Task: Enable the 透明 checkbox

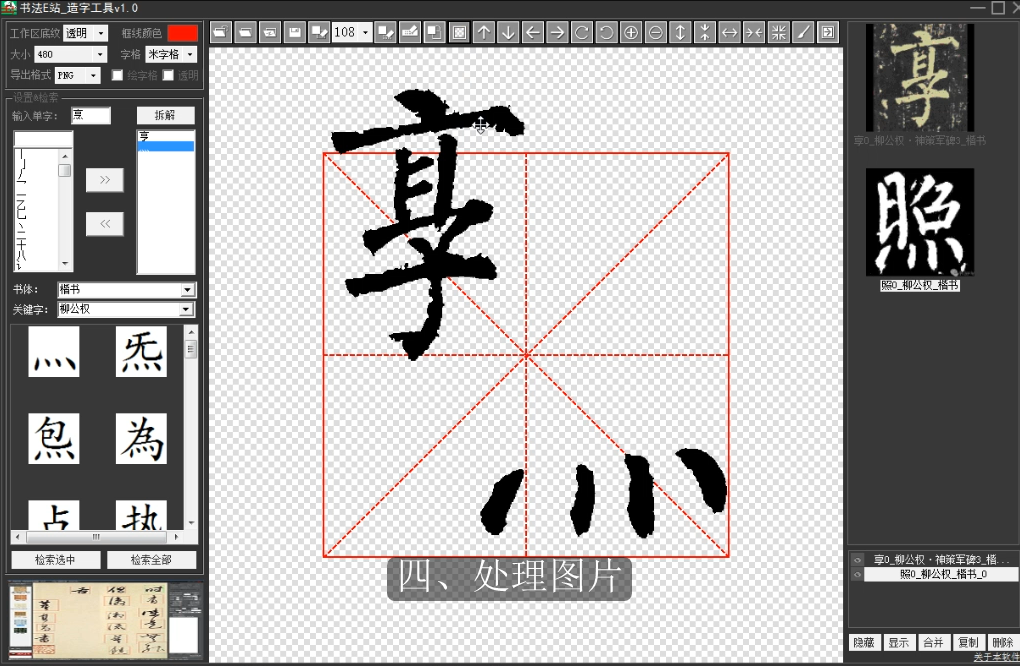Action: pos(168,75)
